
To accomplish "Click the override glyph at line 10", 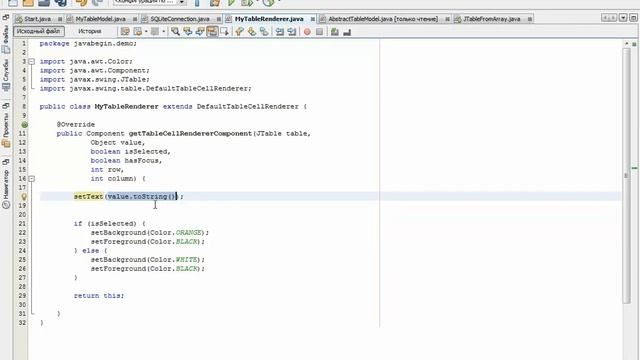I will pyautogui.click(x=24, y=124).
